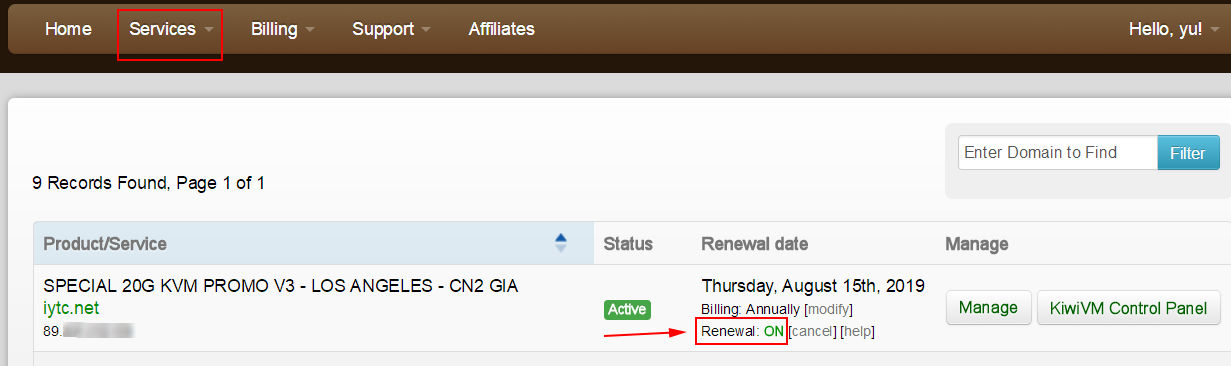Open the KiwiVM Control Panel
Screen dimensions: 1231x366
click(x=1129, y=308)
